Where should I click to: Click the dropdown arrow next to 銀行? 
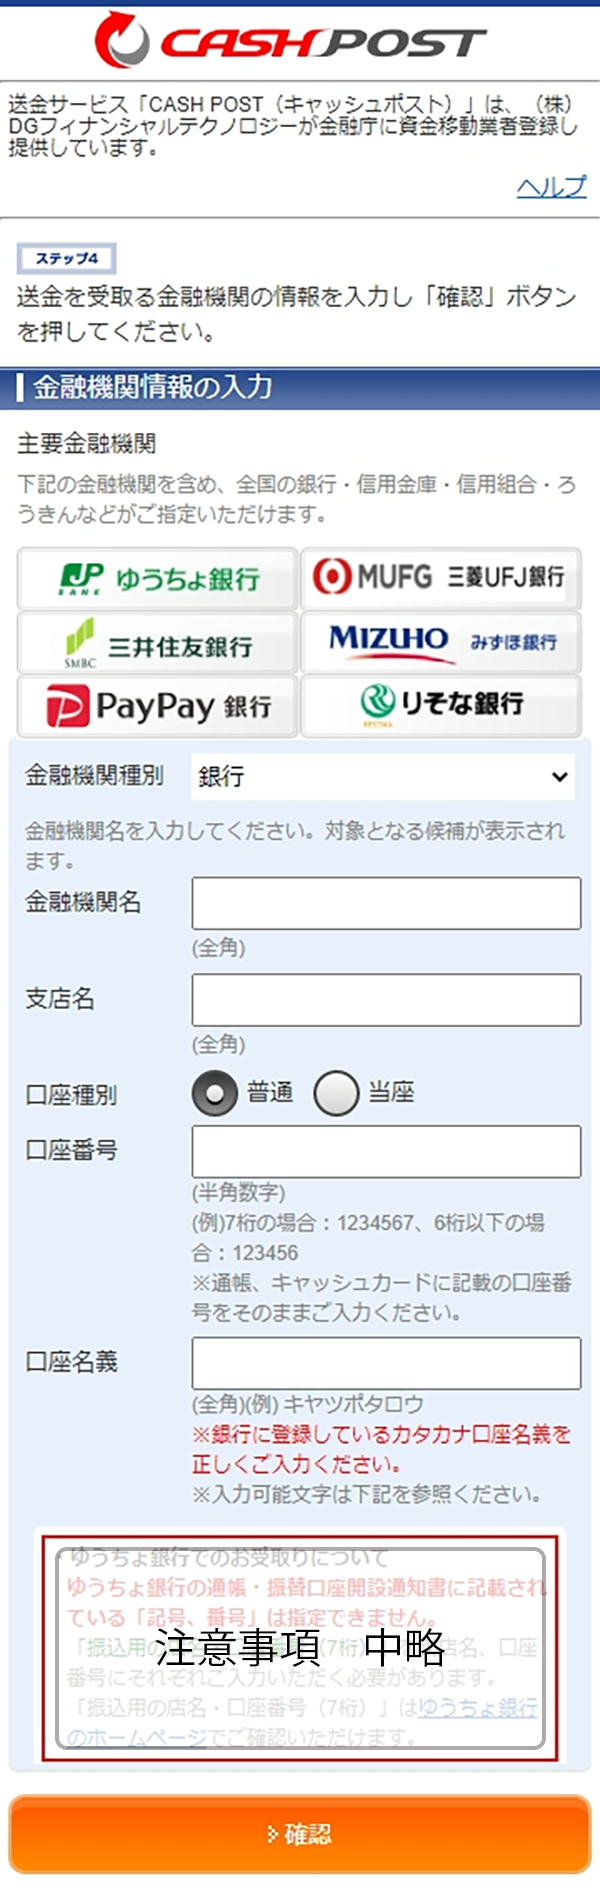[559, 777]
